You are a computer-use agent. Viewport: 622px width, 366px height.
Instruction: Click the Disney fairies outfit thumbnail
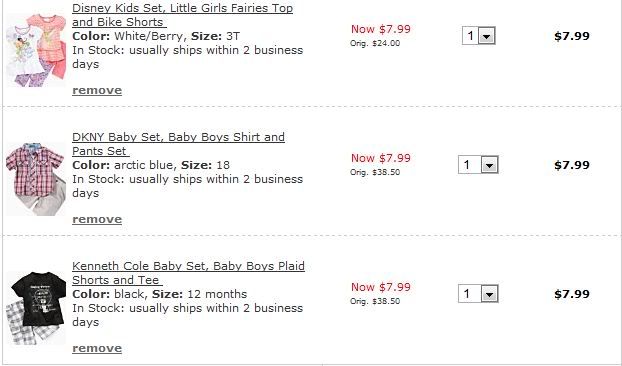36,50
